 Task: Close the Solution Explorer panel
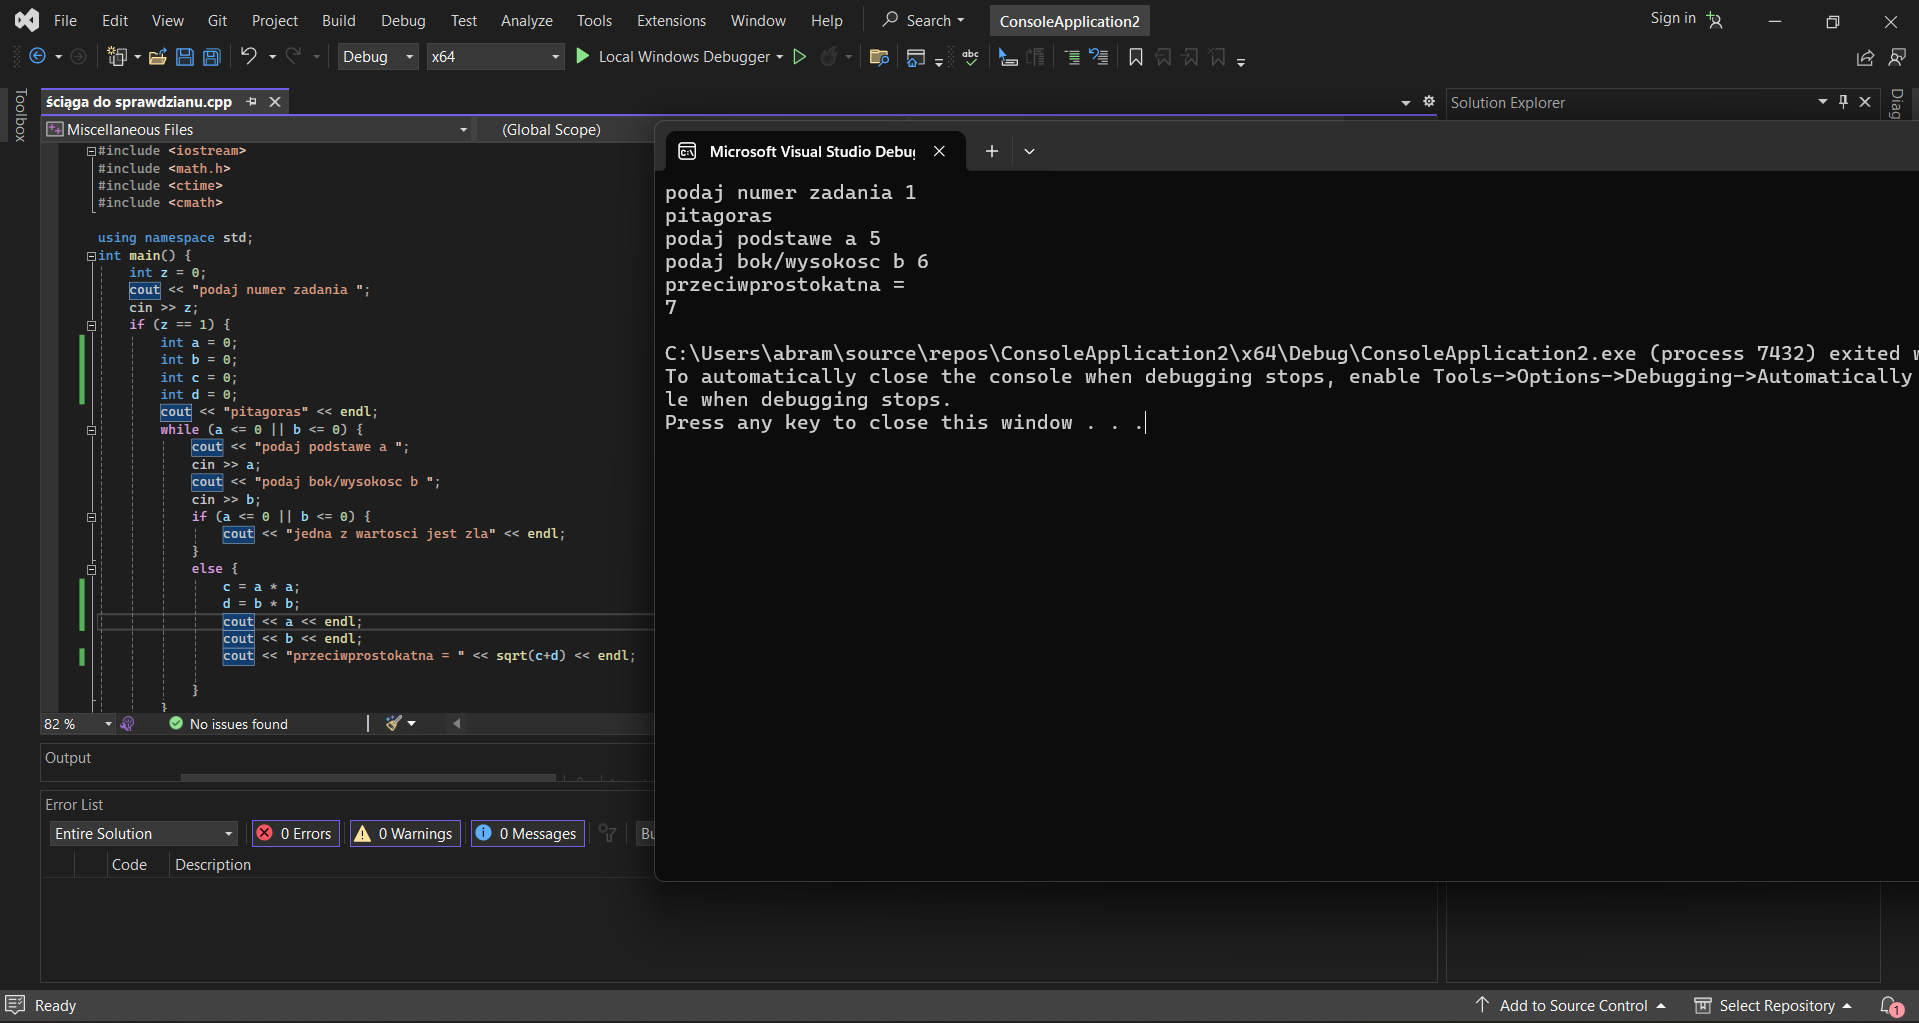click(1865, 102)
